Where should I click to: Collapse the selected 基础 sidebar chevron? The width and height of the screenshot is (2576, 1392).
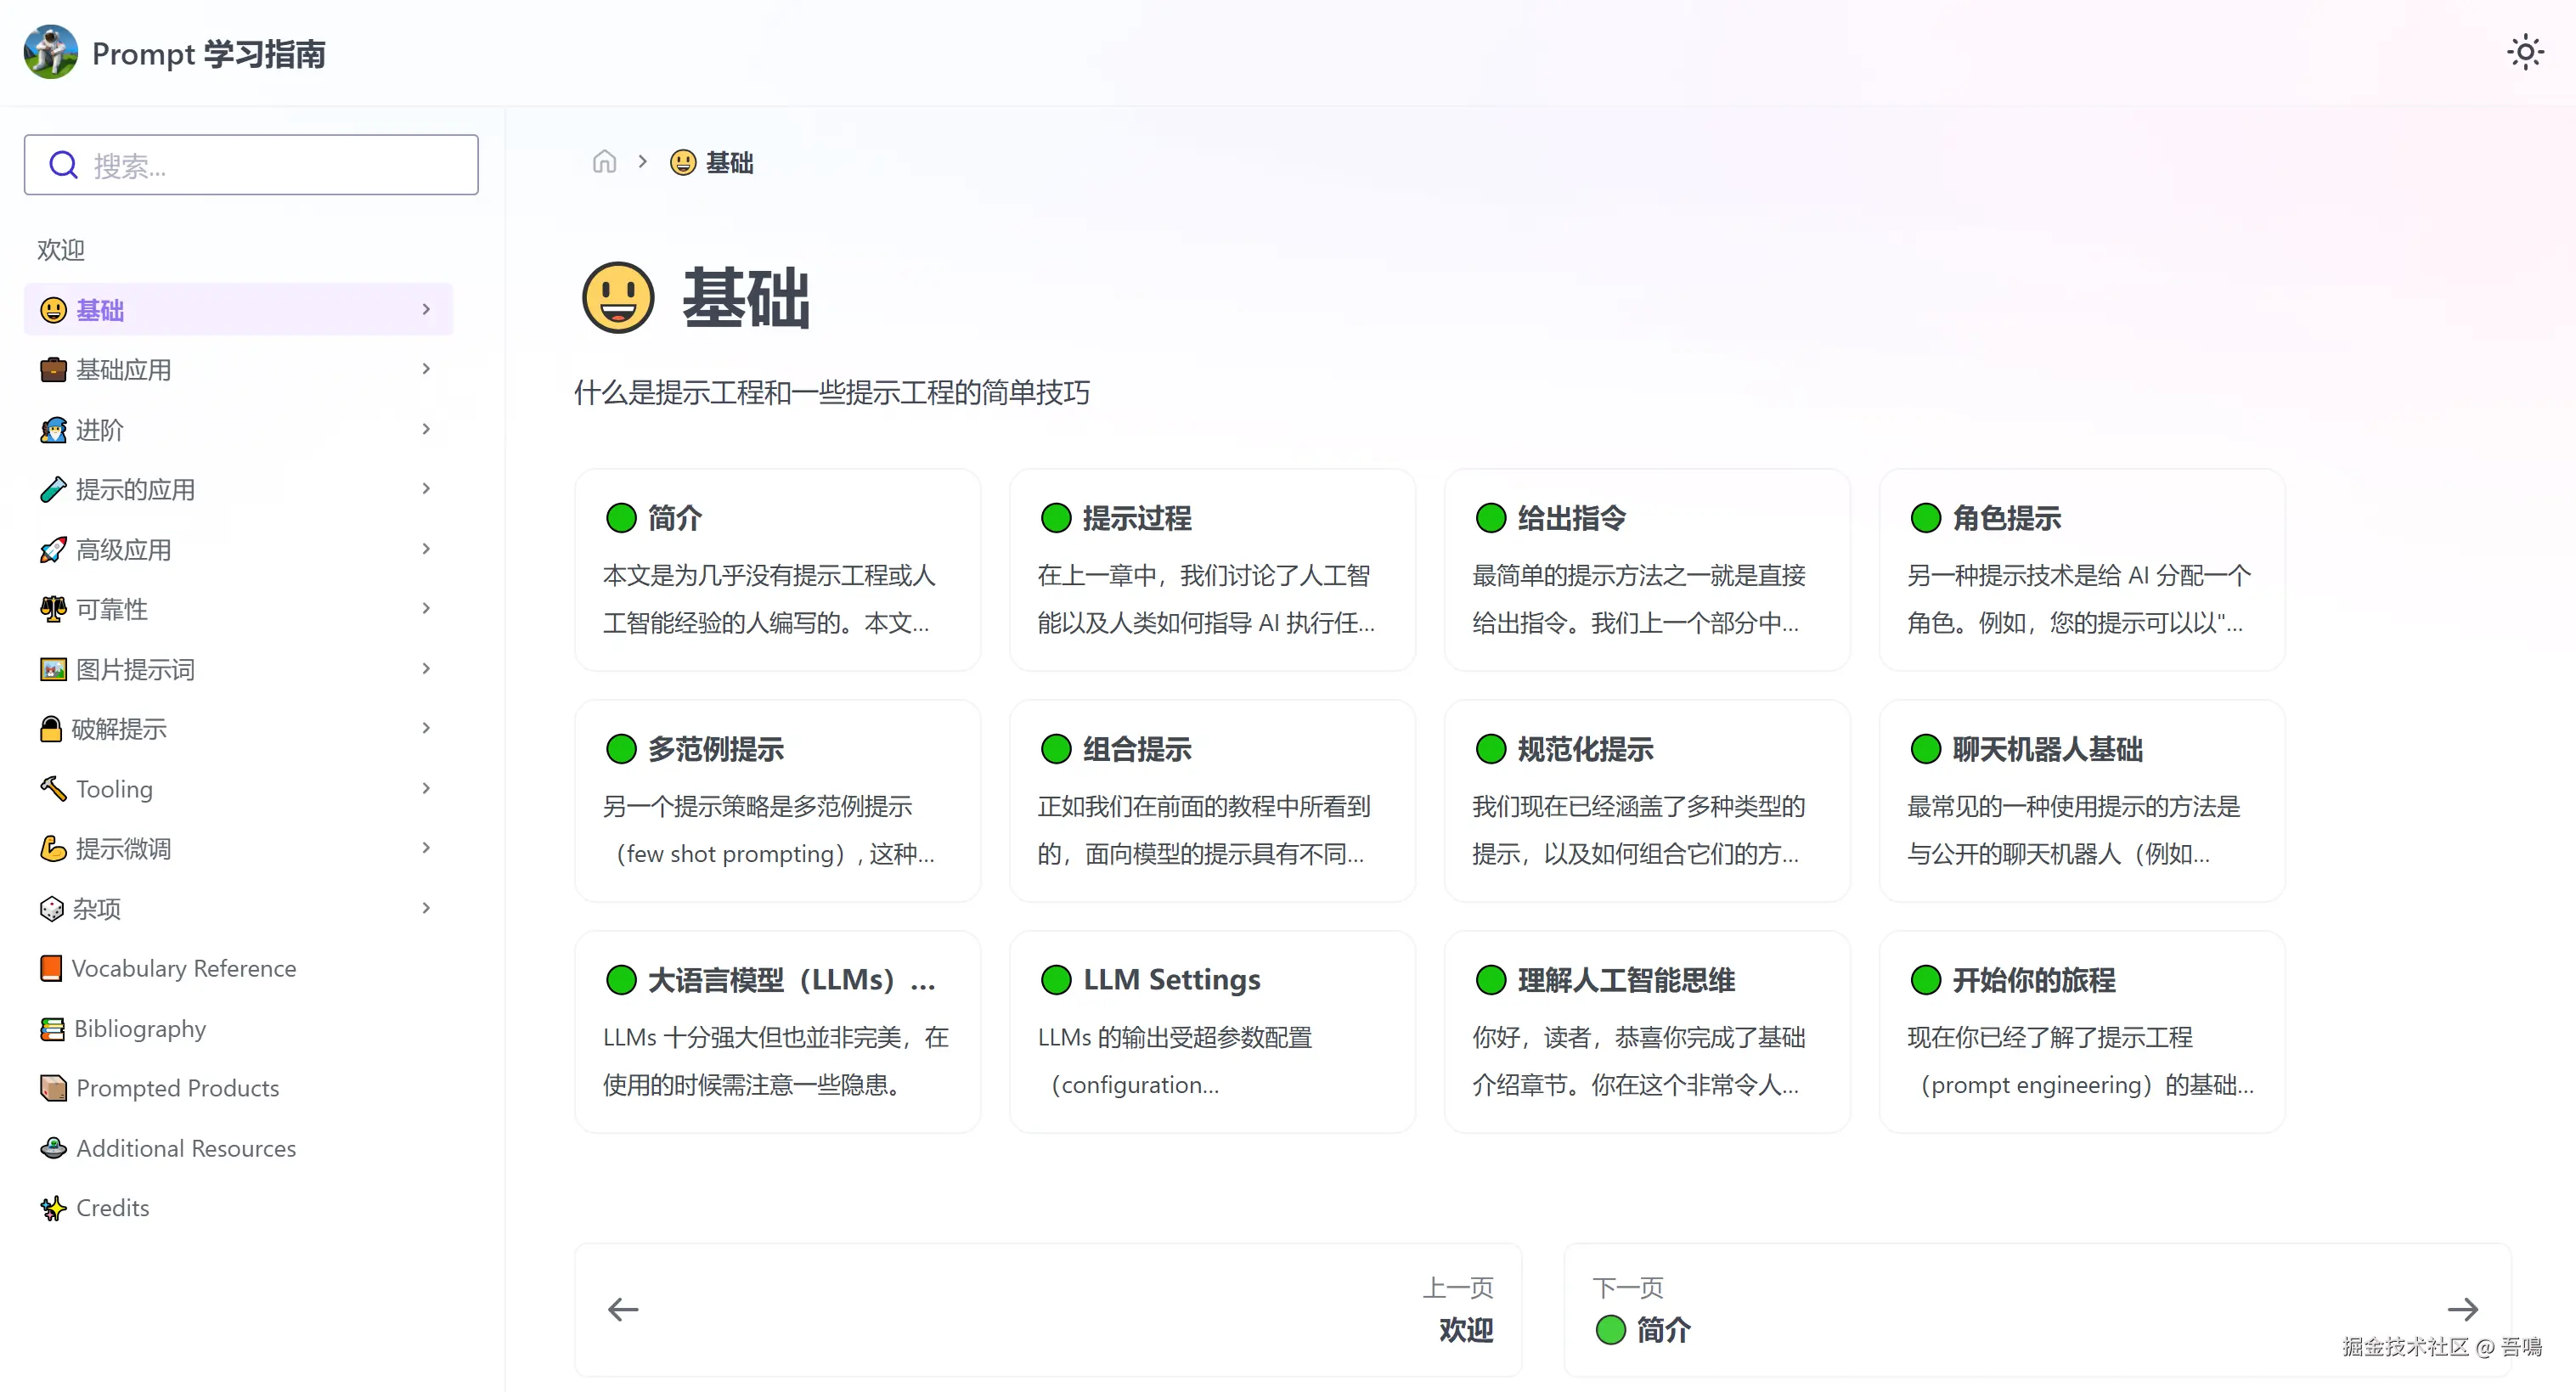[x=426, y=310]
